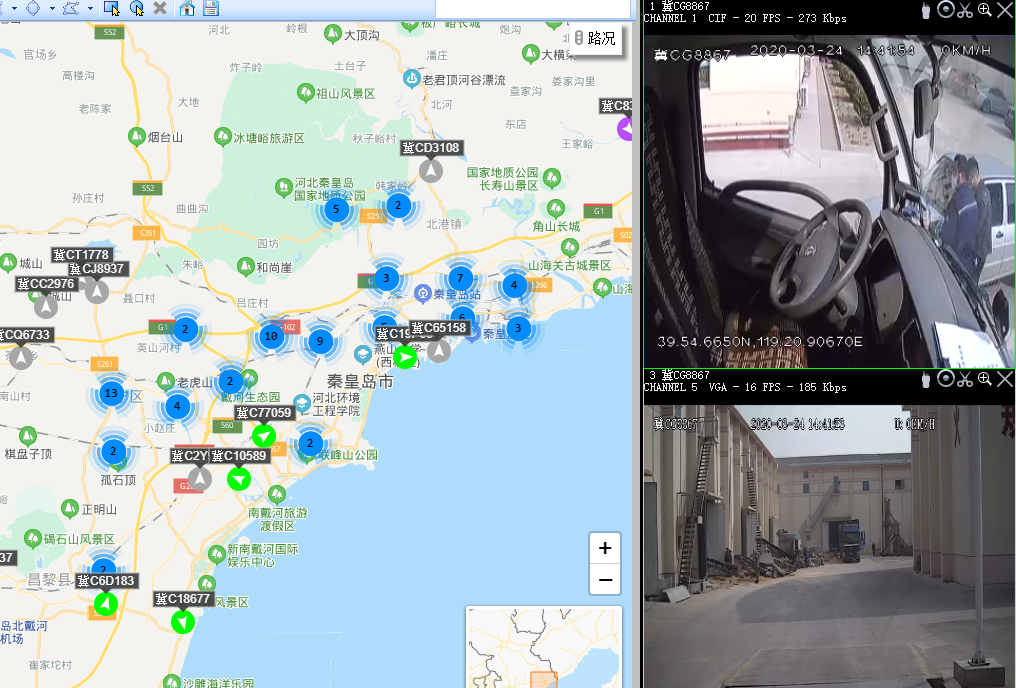
Task: Click the cluster marker showing 10 vehicles
Action: click(x=271, y=336)
